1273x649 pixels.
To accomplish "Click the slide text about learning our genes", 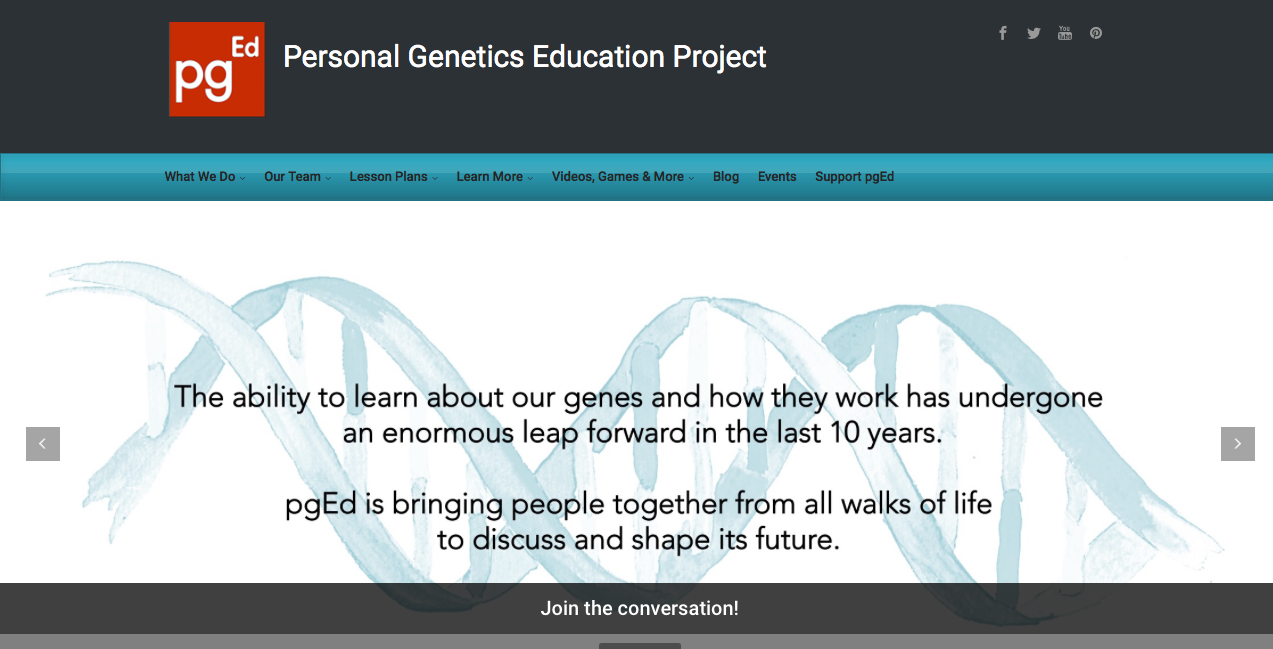I will tap(638, 415).
